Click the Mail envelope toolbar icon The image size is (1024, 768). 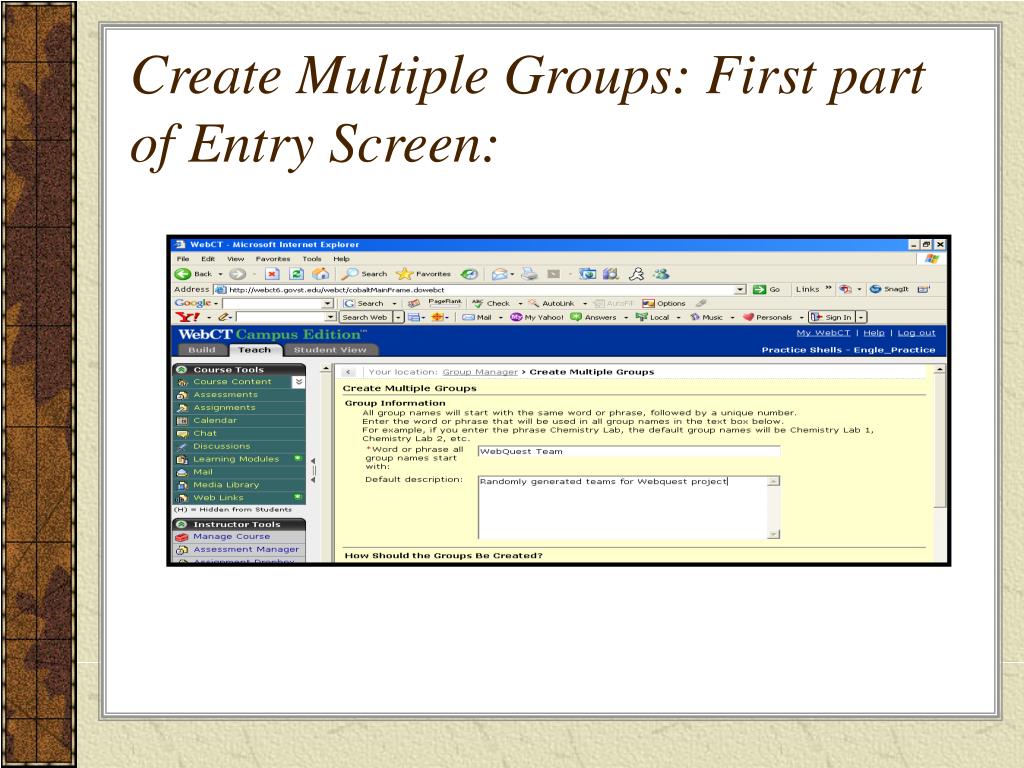pos(500,274)
